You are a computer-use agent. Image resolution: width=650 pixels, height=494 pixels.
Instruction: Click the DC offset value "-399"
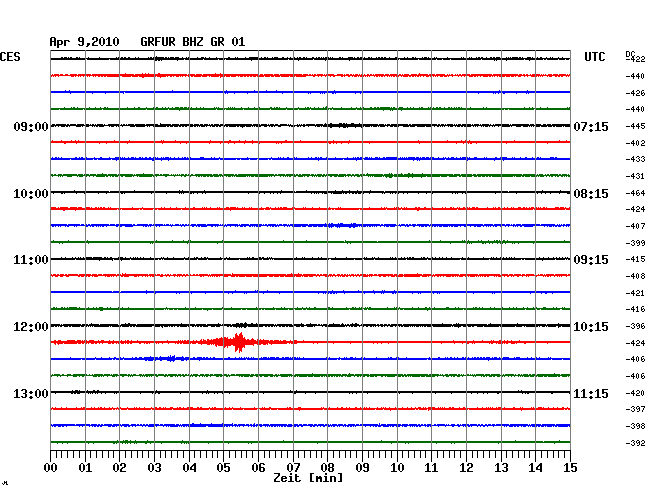tap(635, 243)
